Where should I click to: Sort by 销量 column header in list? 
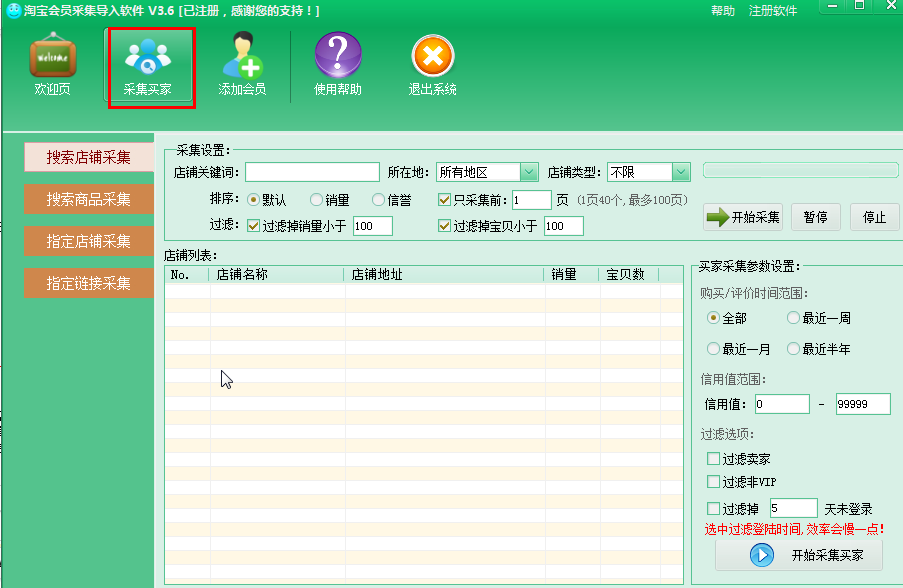click(x=571, y=275)
